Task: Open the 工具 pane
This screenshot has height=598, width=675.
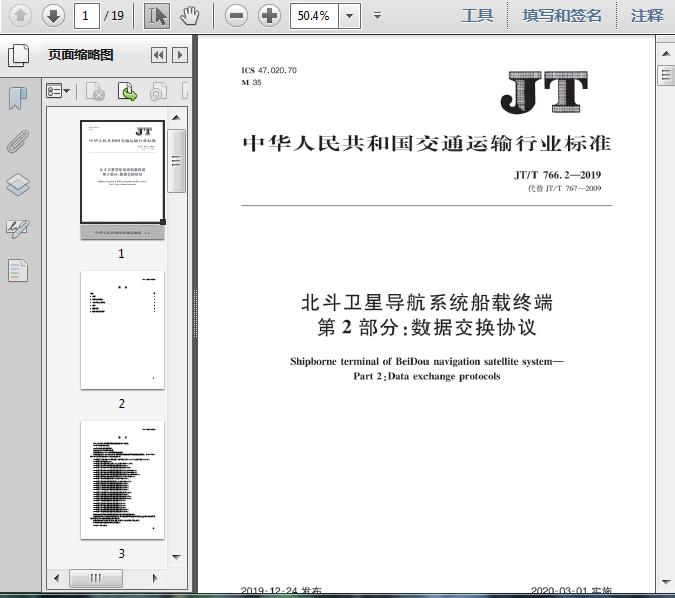Action: [x=477, y=16]
